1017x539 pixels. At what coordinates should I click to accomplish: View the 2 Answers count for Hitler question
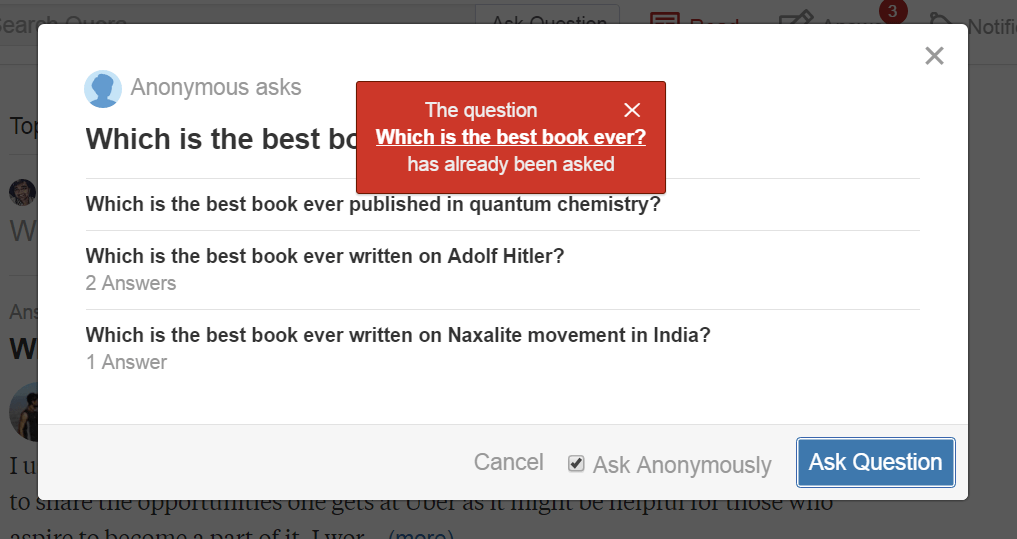pyautogui.click(x=131, y=283)
